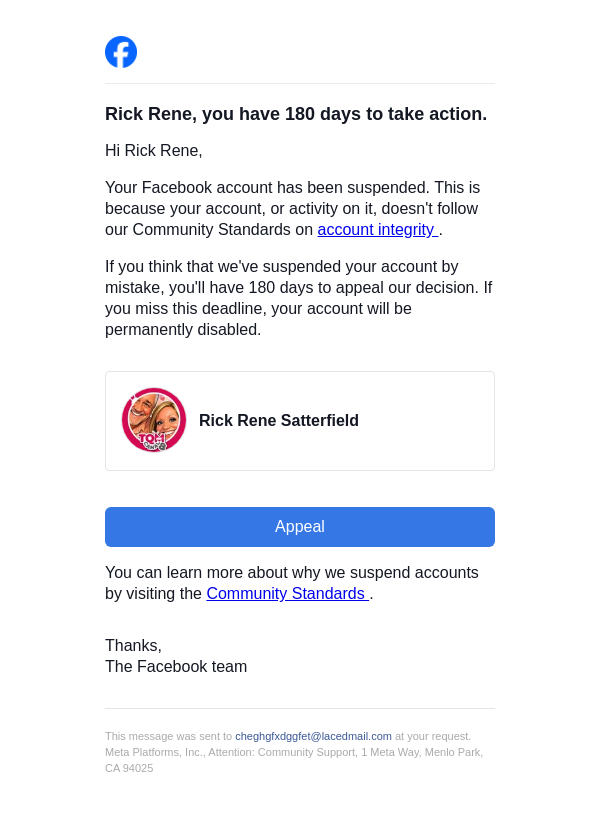The width and height of the screenshot is (600, 814).
Task: Click the 'permanently disabled' text line
Action: [x=183, y=330]
